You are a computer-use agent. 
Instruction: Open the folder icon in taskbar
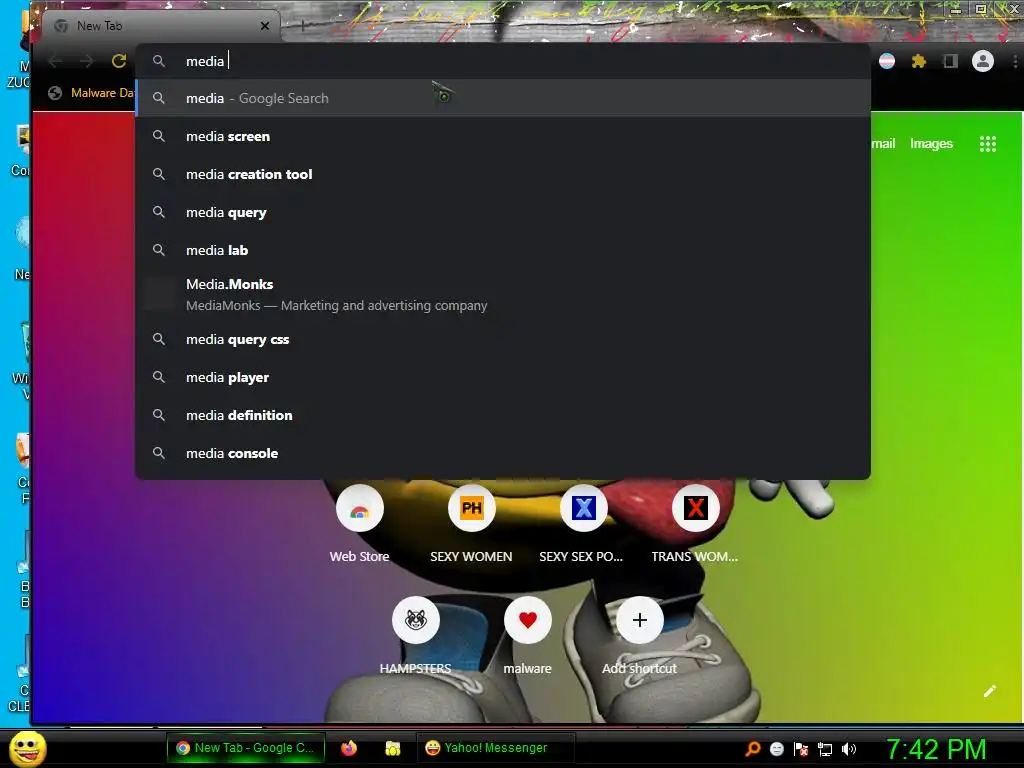coord(392,748)
